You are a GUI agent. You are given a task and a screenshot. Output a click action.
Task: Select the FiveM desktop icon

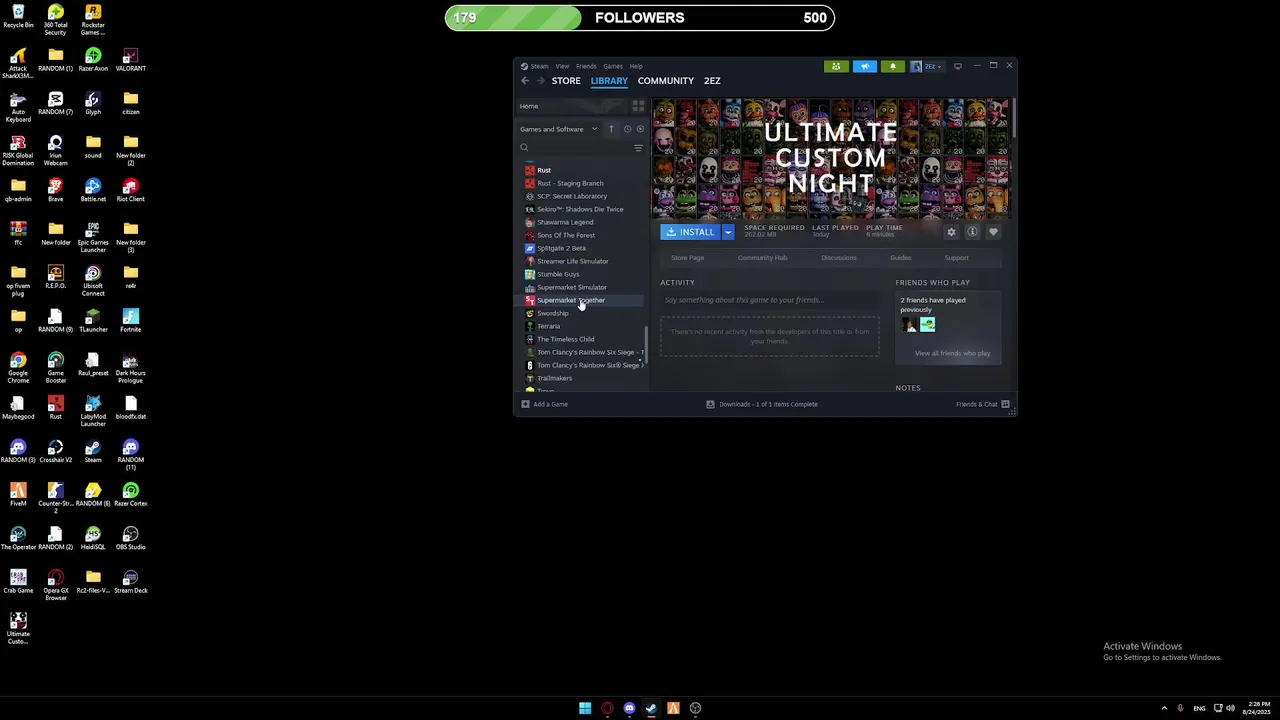18,495
